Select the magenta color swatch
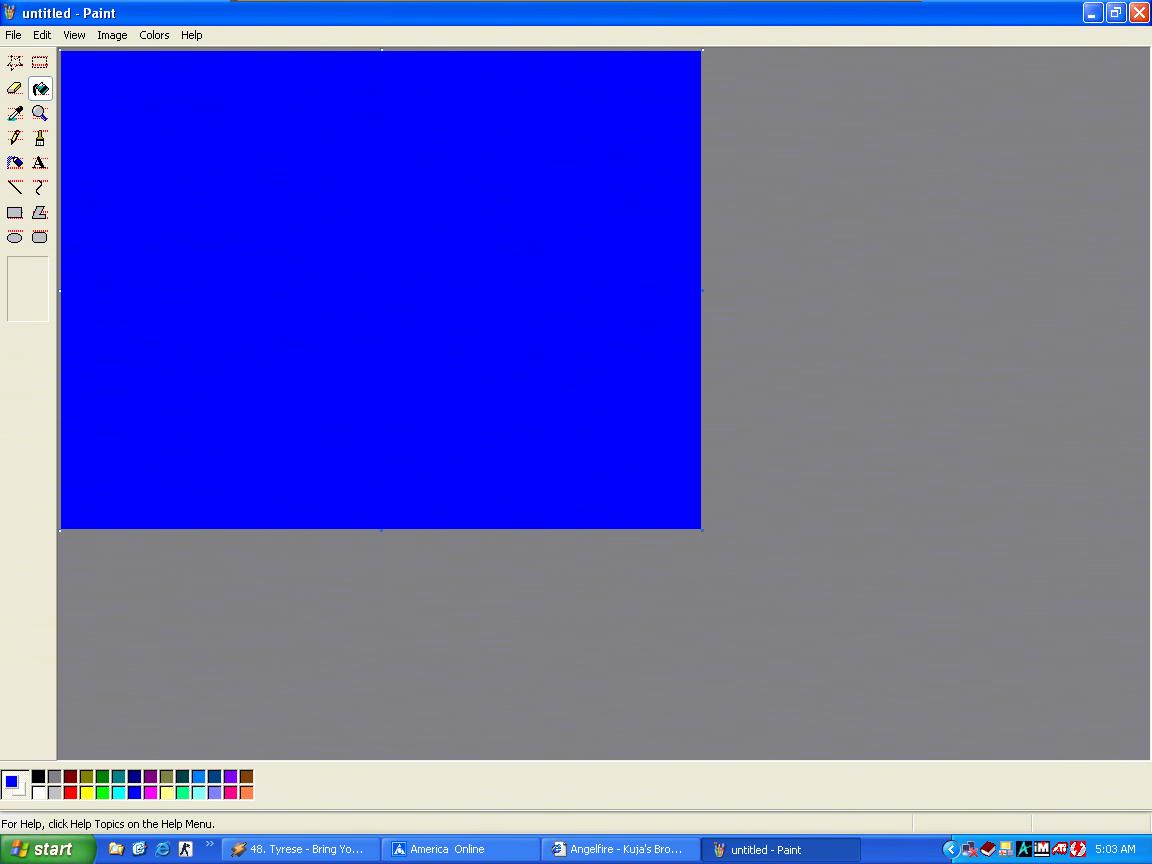 click(151, 793)
